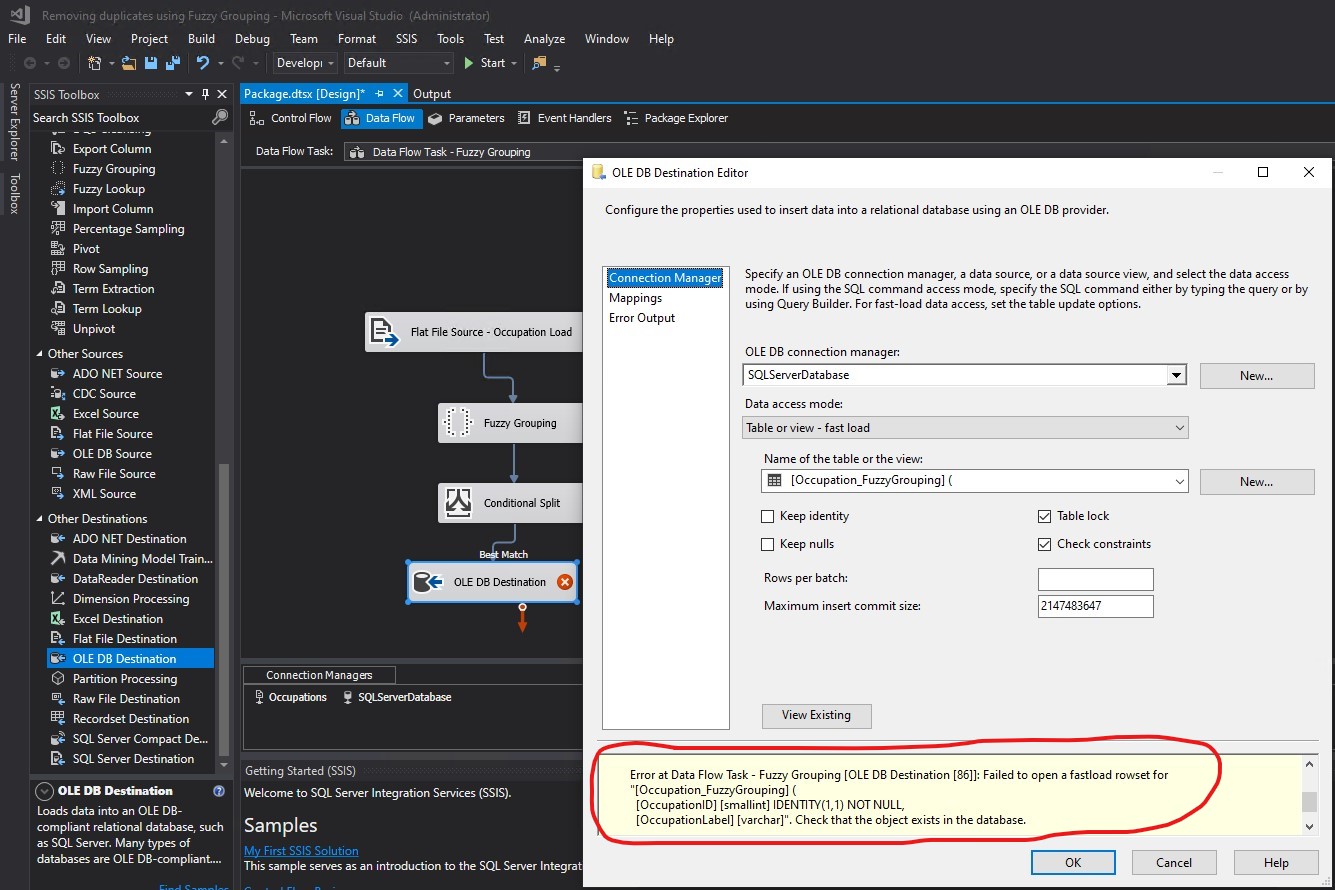This screenshot has width=1335, height=890.
Task: Open the Default platform dropdown
Action: tap(399, 63)
